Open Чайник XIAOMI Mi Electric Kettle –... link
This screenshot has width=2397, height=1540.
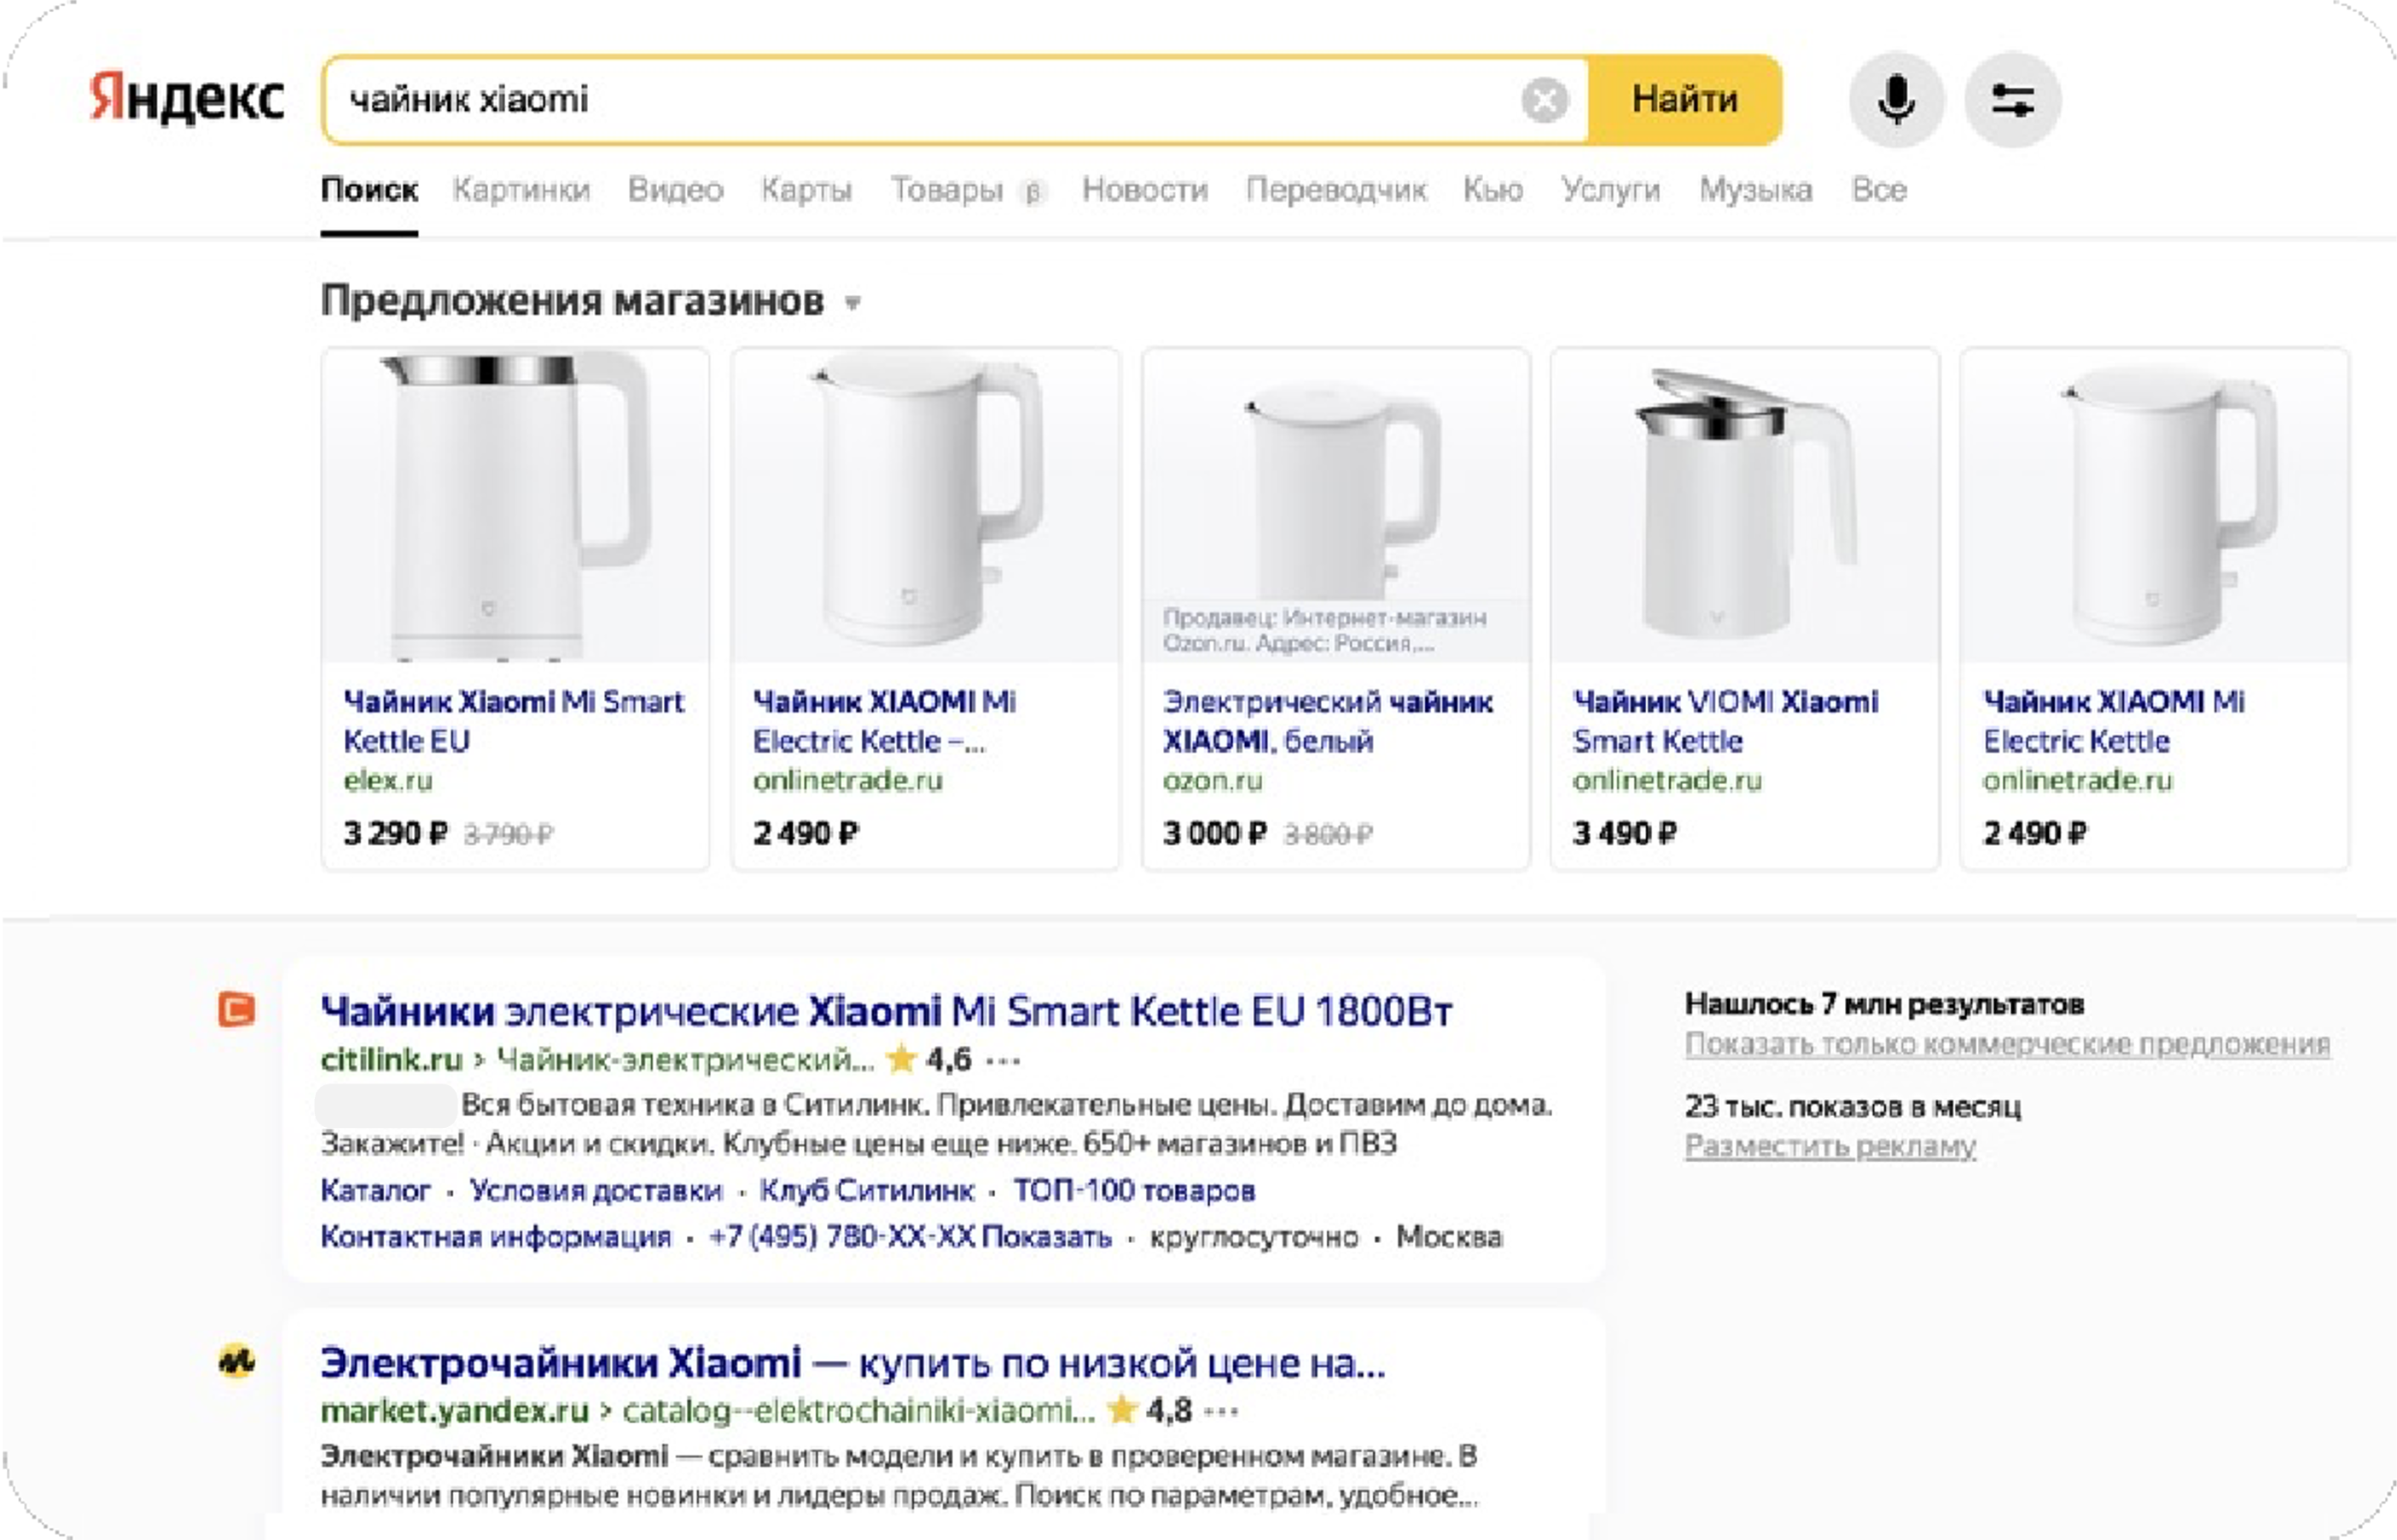[884, 721]
